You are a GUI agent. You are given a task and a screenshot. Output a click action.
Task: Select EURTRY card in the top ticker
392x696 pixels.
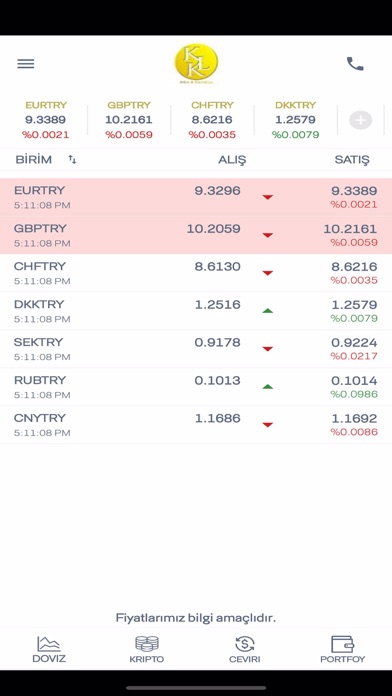(46, 120)
